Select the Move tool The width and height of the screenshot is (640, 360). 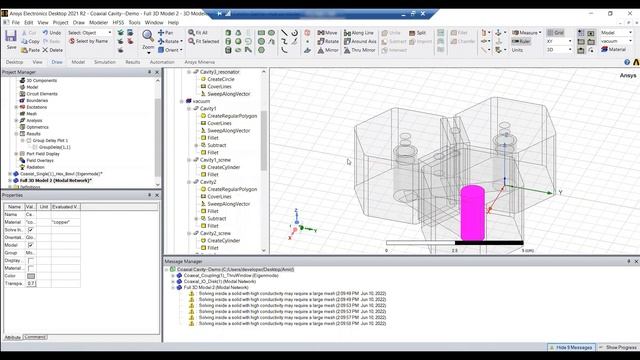coord(327,33)
